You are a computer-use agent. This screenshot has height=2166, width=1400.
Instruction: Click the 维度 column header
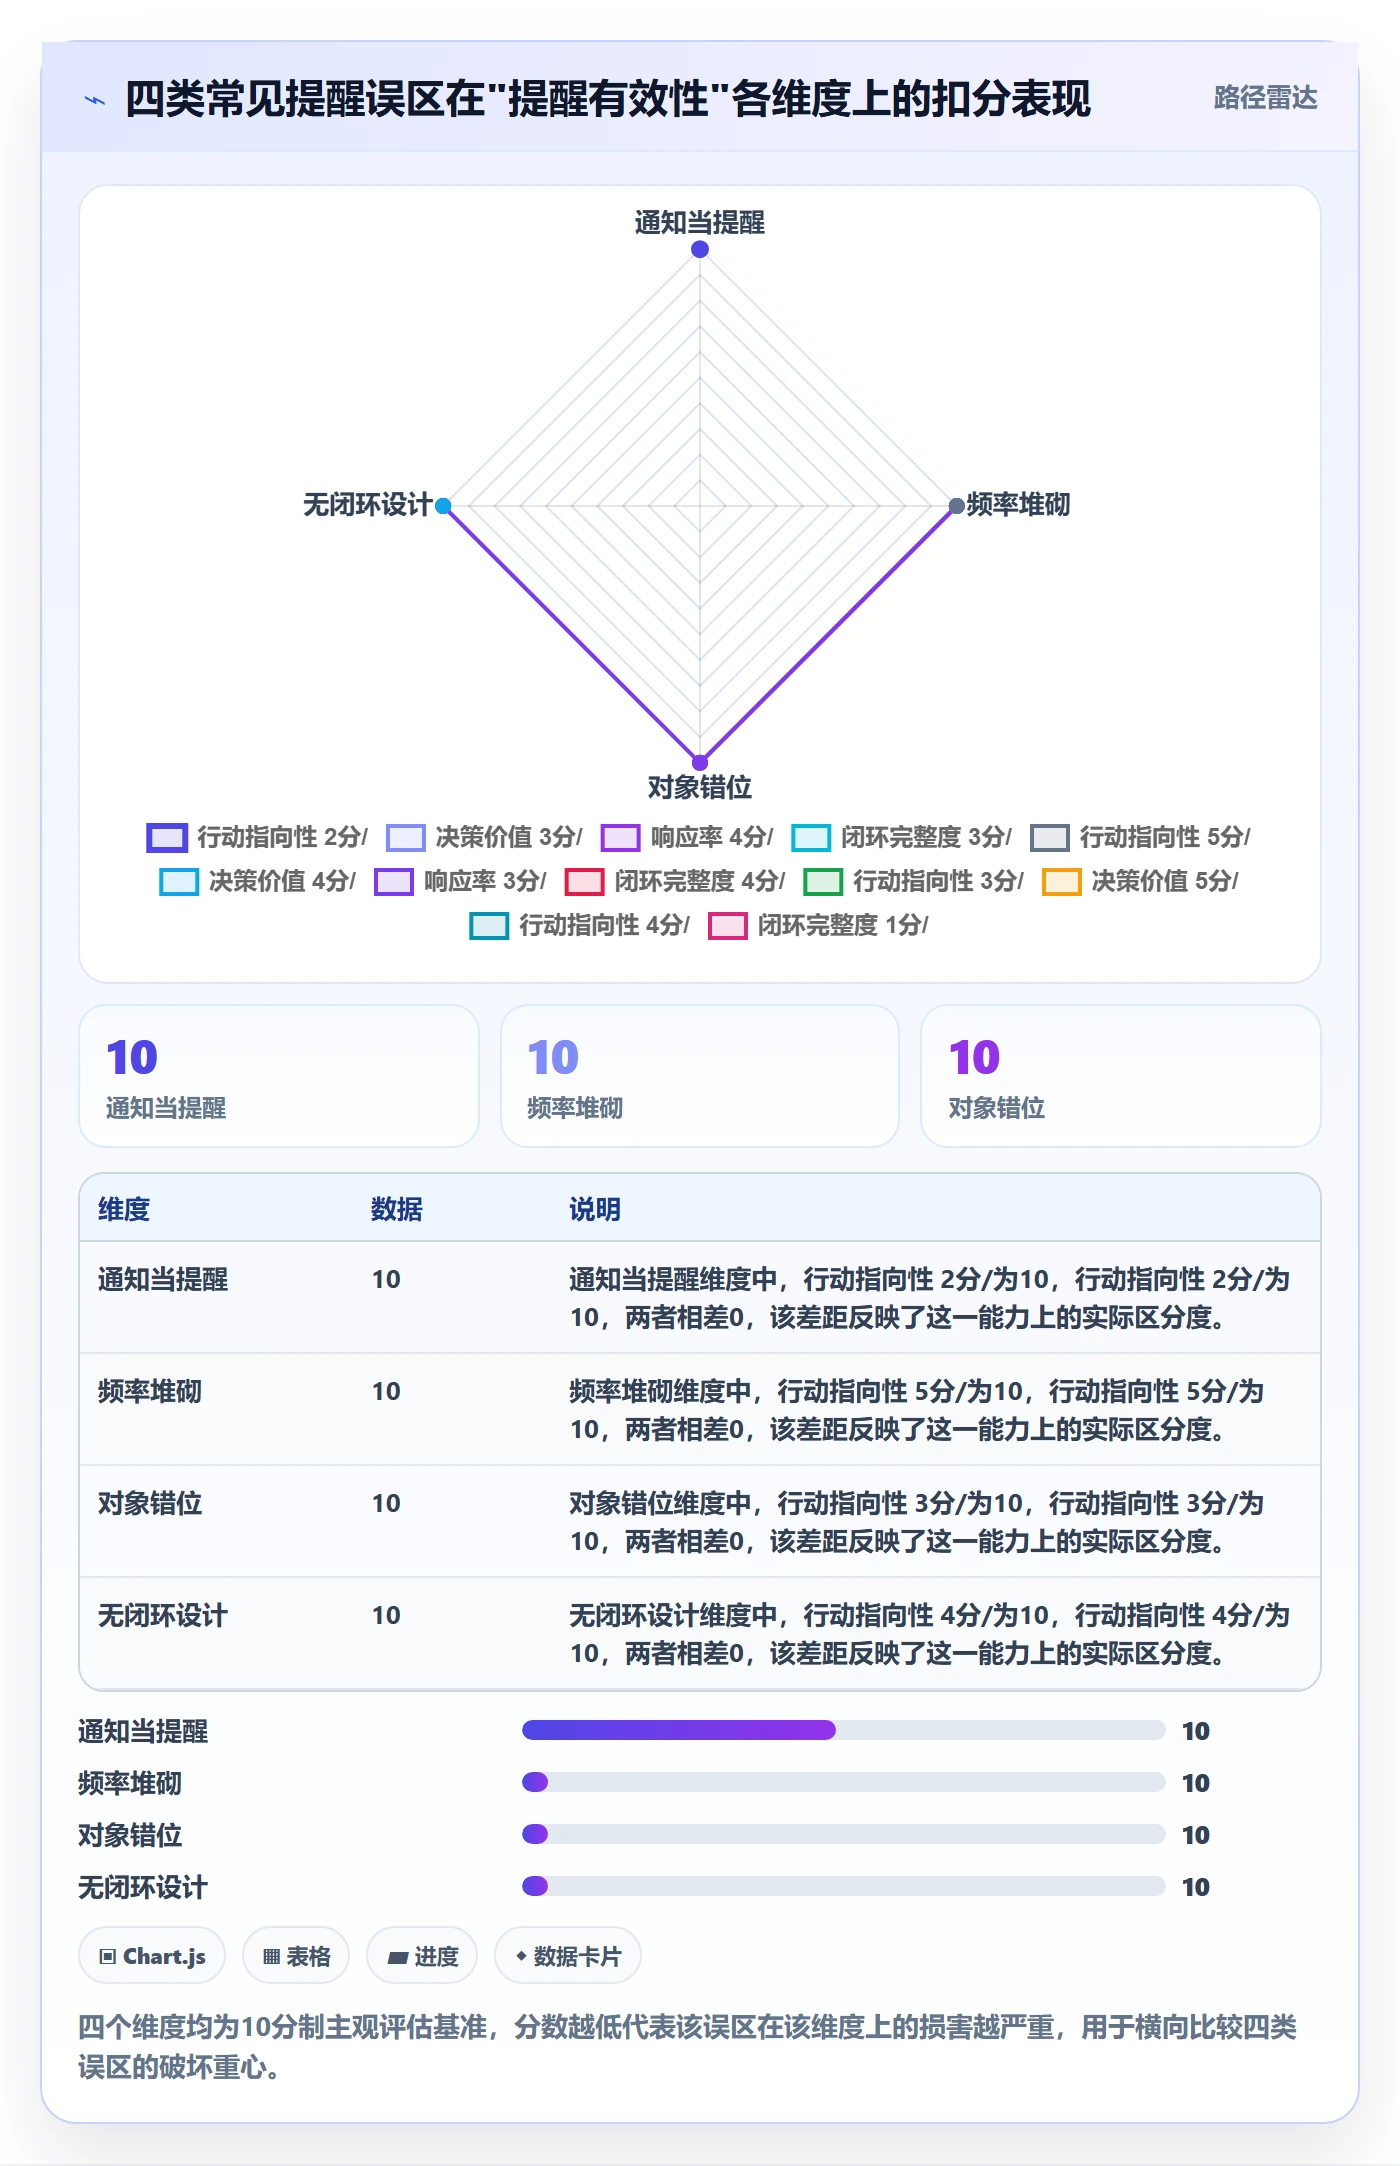pyautogui.click(x=124, y=1209)
